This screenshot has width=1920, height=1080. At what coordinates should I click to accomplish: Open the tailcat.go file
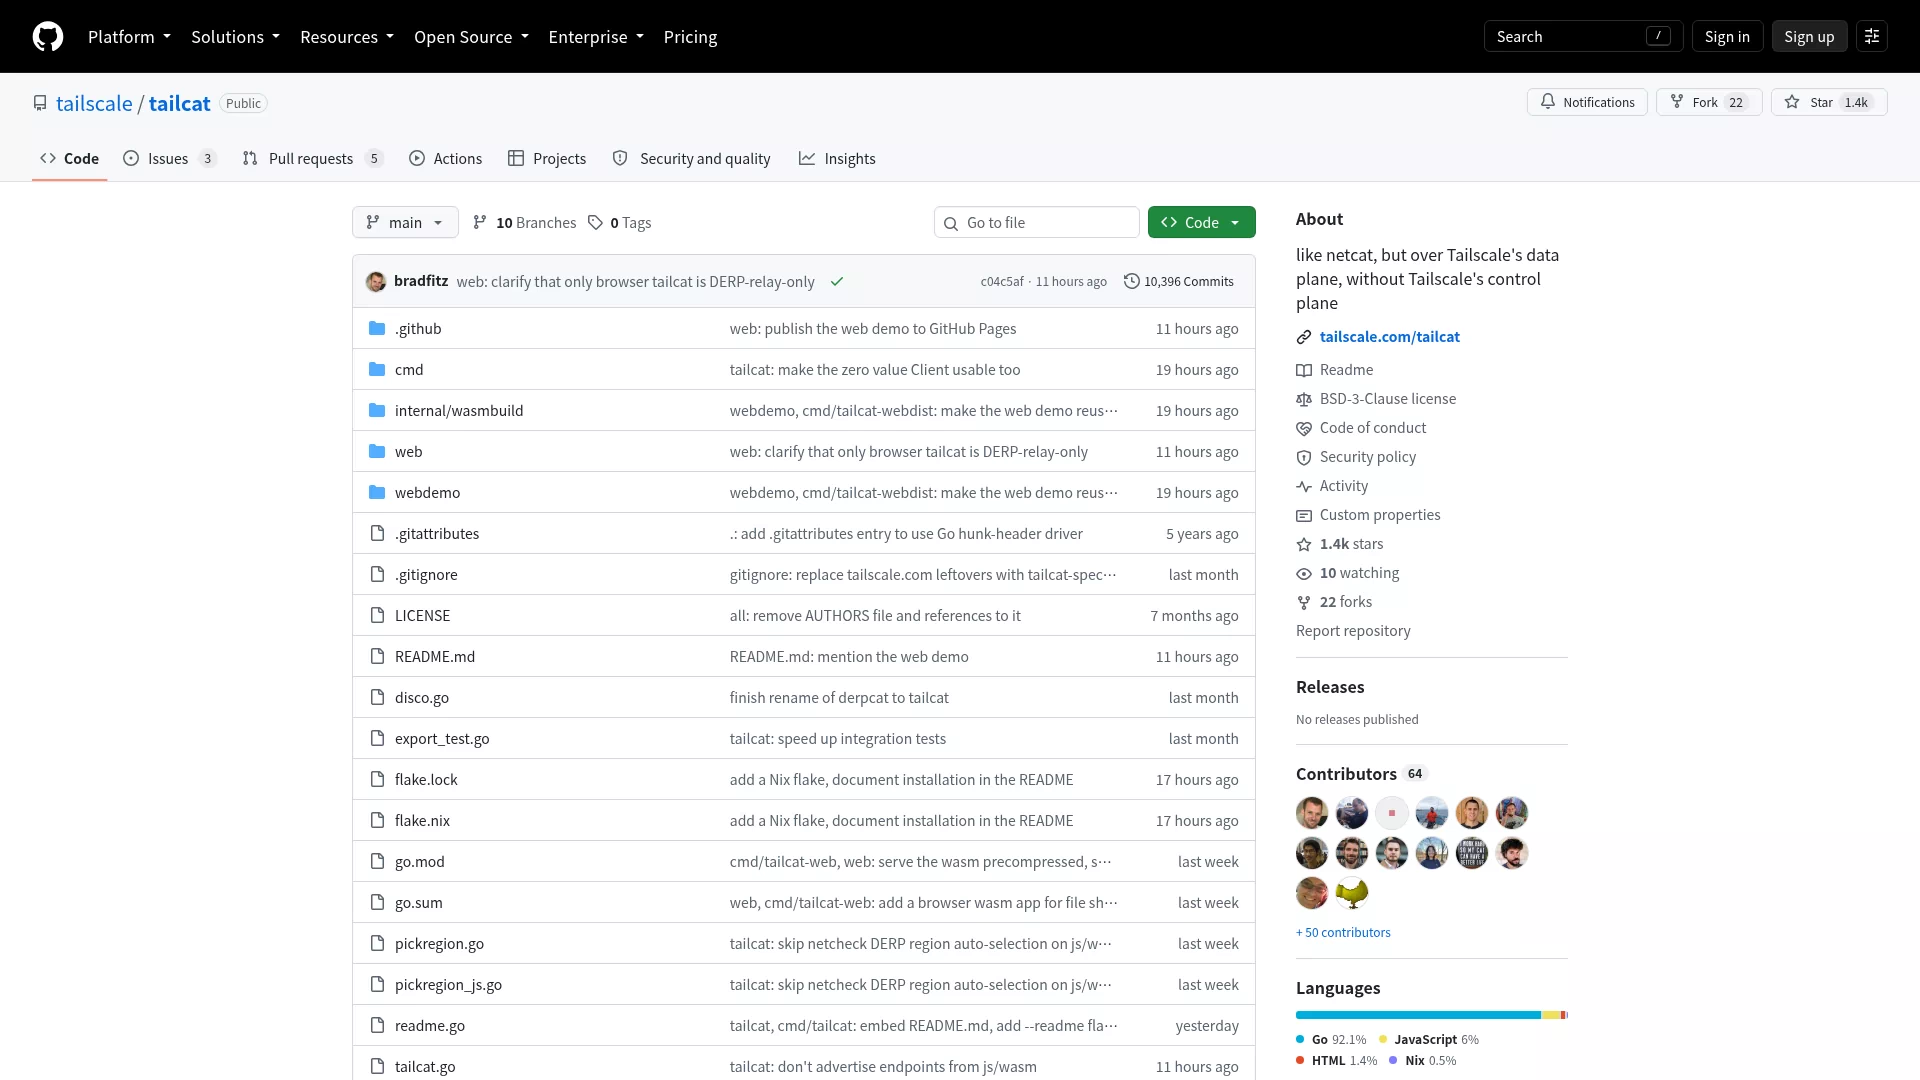[x=425, y=1067]
